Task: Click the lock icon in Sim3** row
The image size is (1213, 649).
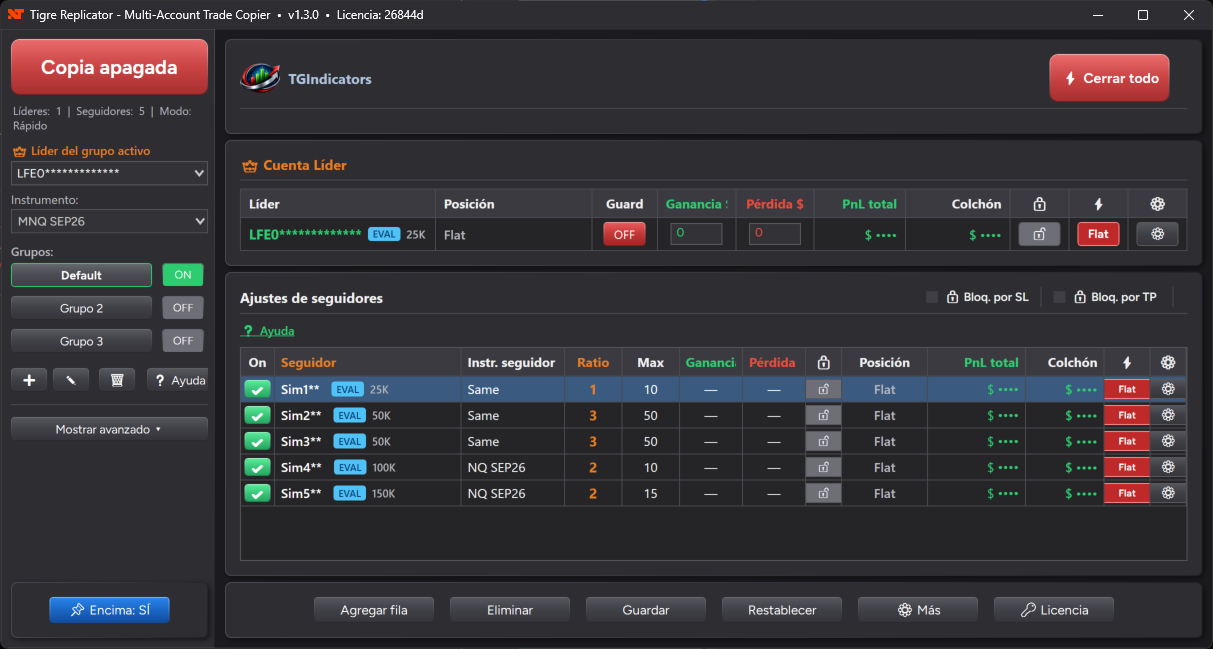Action: [823, 441]
